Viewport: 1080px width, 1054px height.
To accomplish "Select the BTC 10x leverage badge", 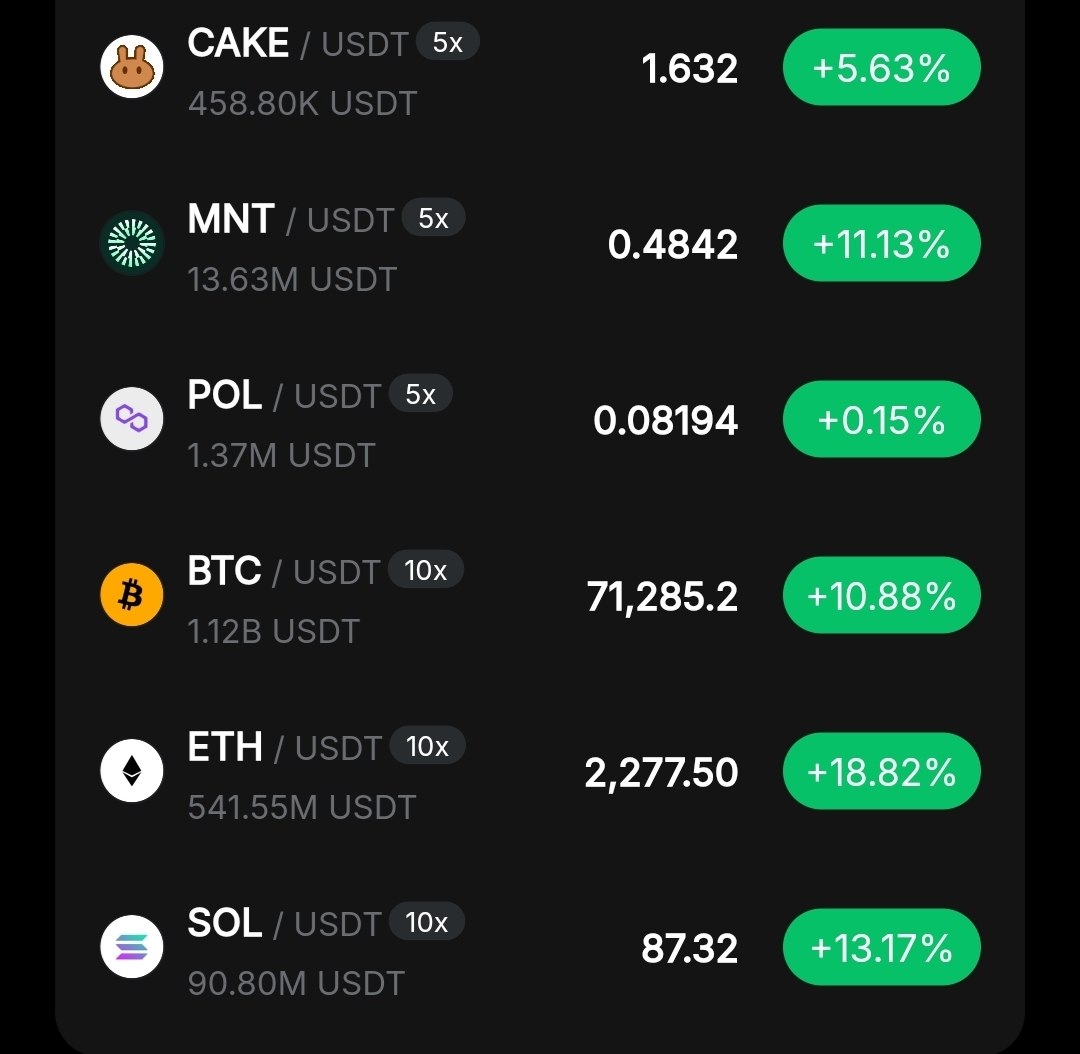I will coord(426,570).
